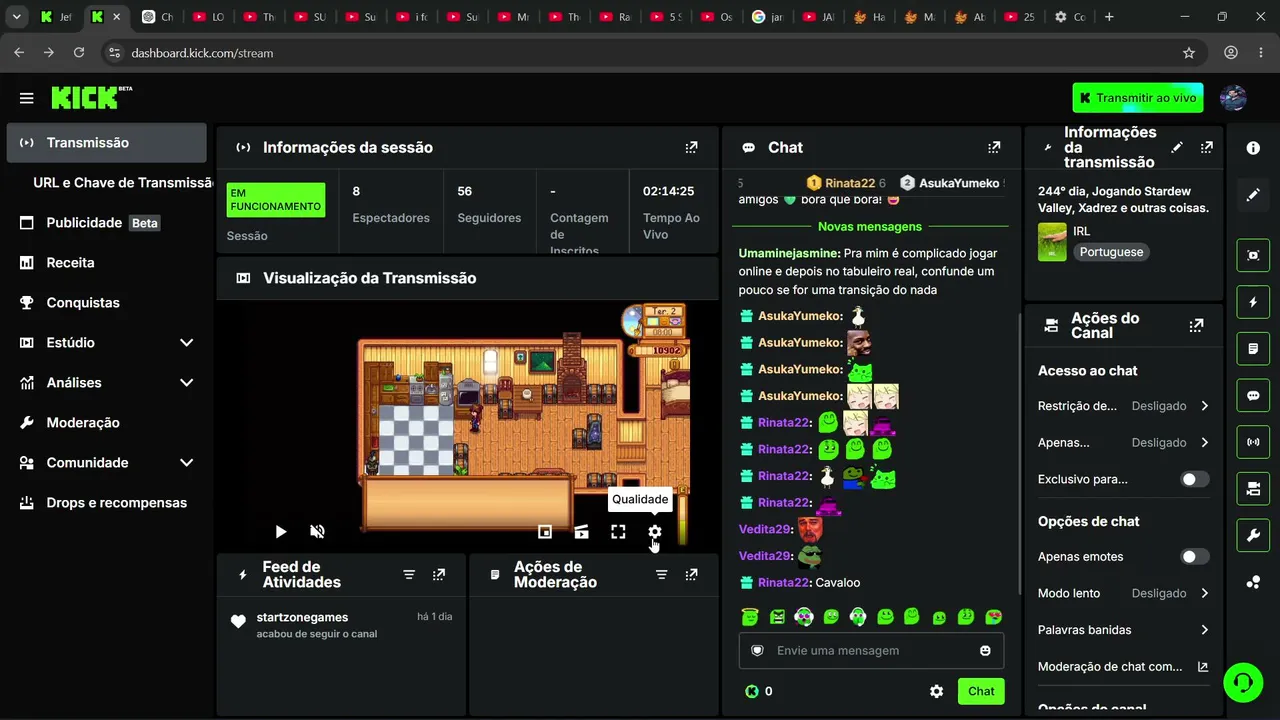Open the Qualidade settings gear on preview
The image size is (1280, 720).
click(x=655, y=532)
